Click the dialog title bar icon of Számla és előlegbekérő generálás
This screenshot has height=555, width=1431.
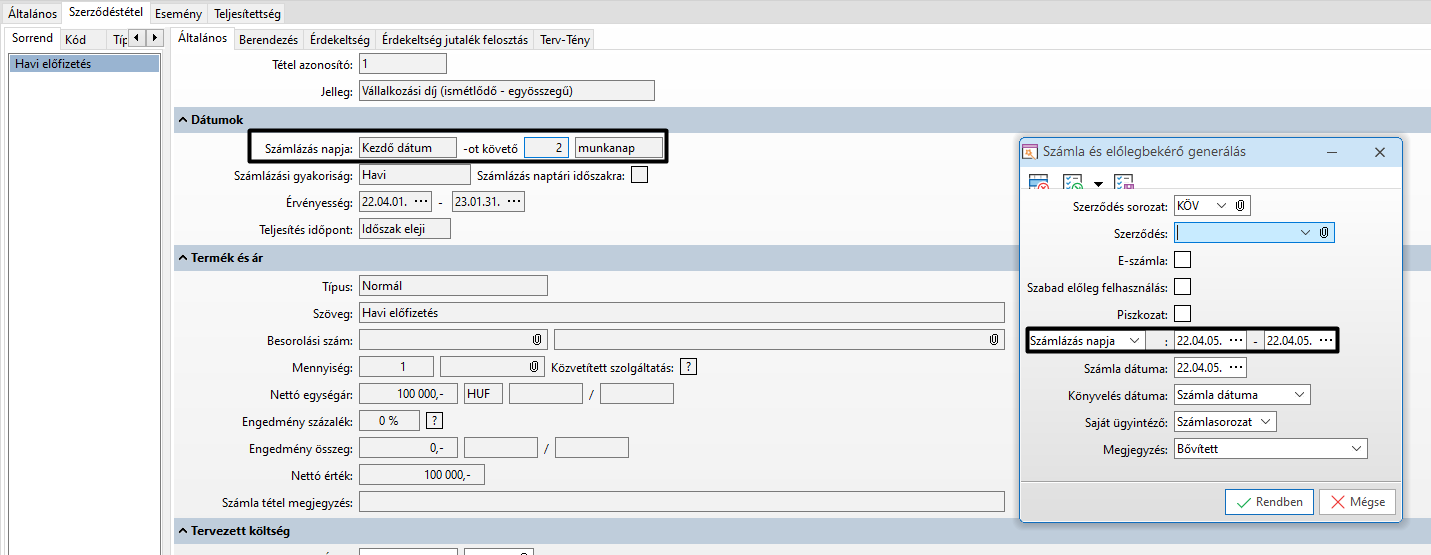pyautogui.click(x=1030, y=153)
